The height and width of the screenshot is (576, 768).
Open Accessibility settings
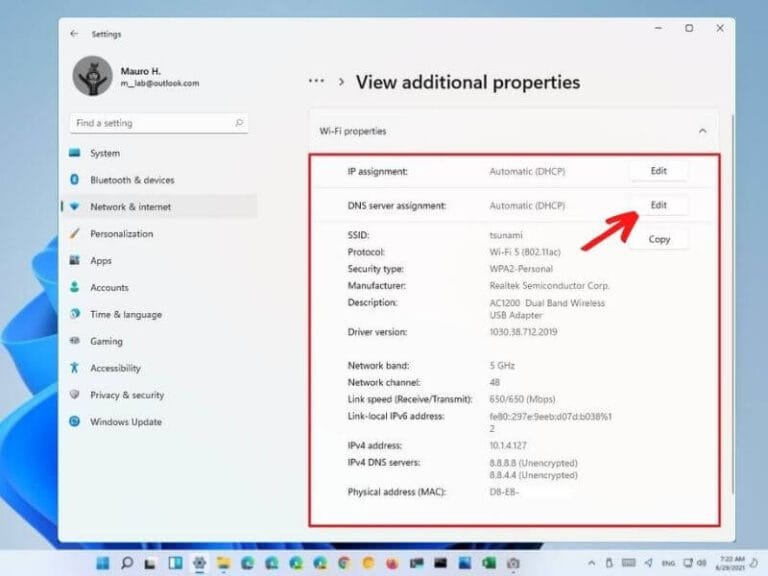click(x=159, y=368)
